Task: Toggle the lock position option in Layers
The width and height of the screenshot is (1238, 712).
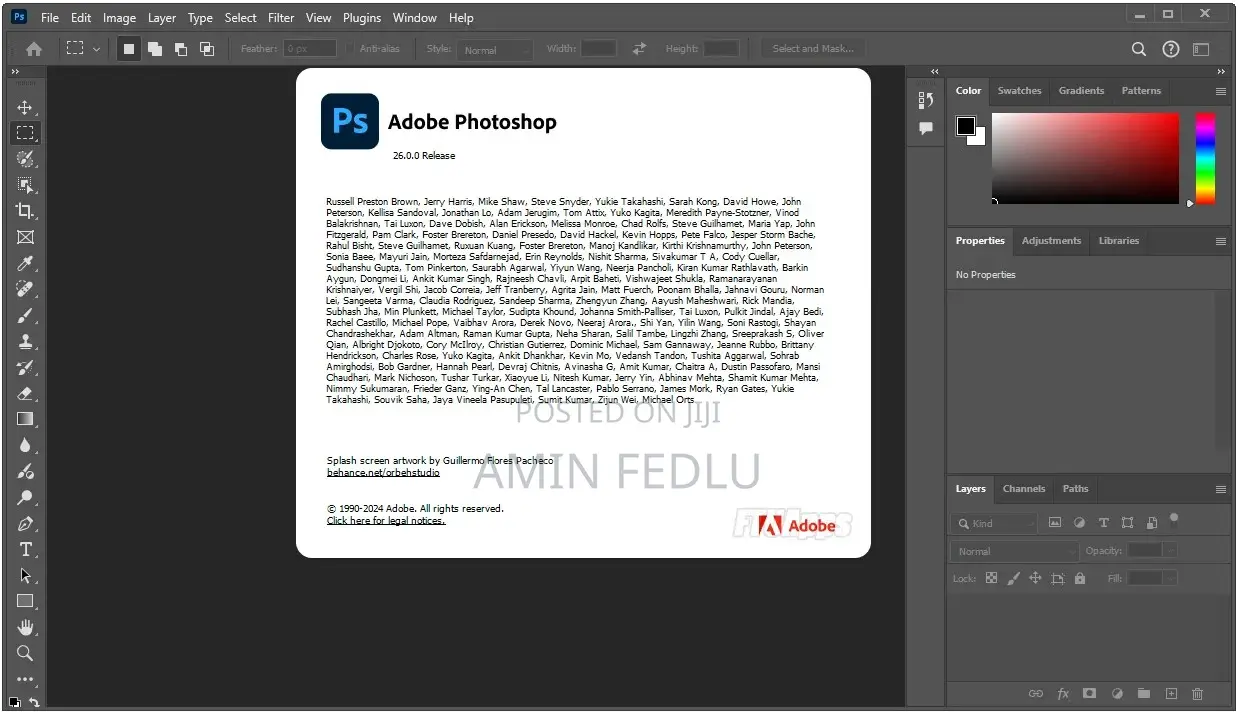Action: click(1035, 578)
